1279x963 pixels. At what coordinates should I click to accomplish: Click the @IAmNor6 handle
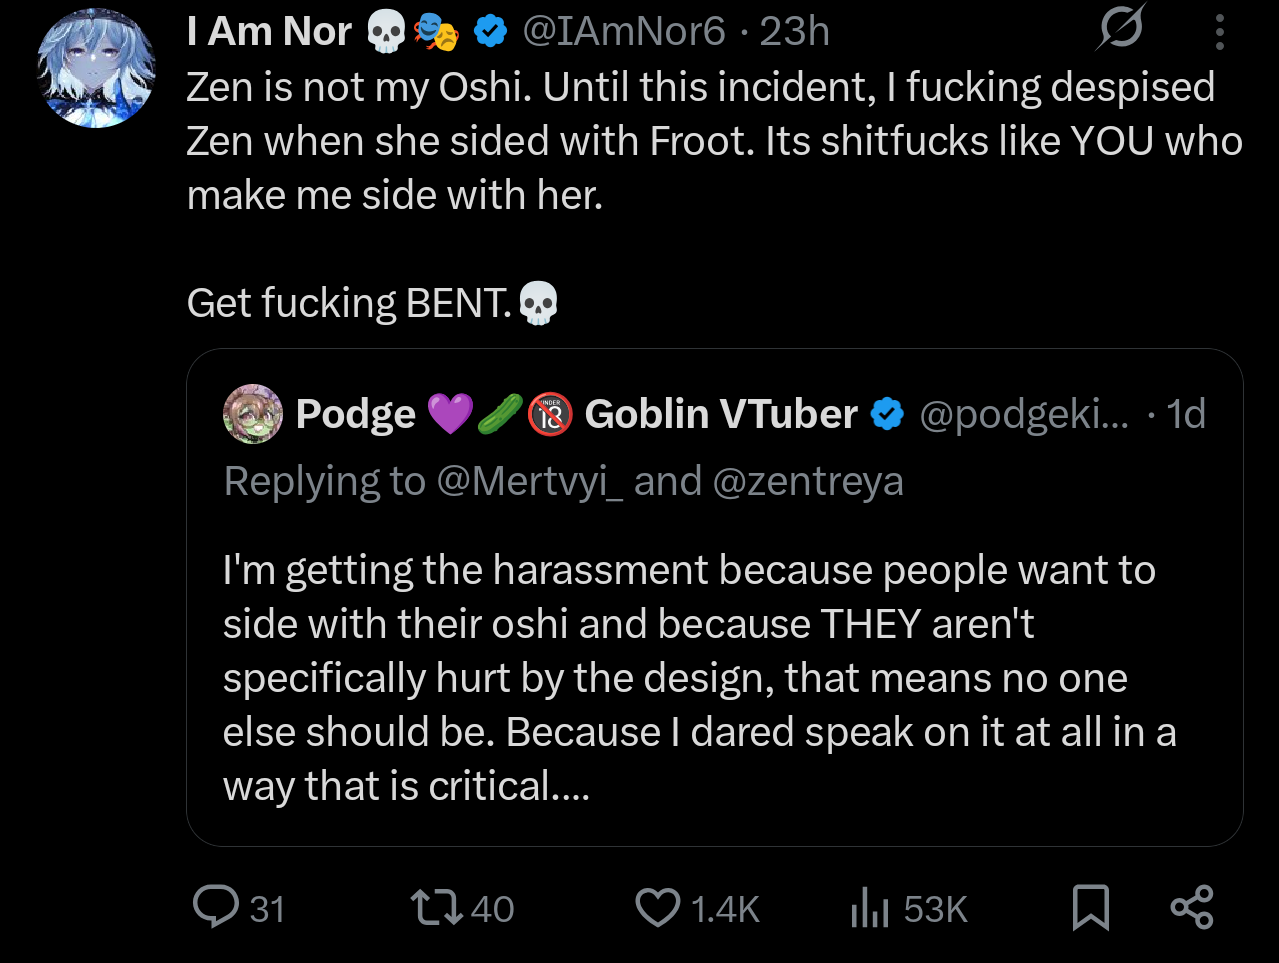coord(624,32)
